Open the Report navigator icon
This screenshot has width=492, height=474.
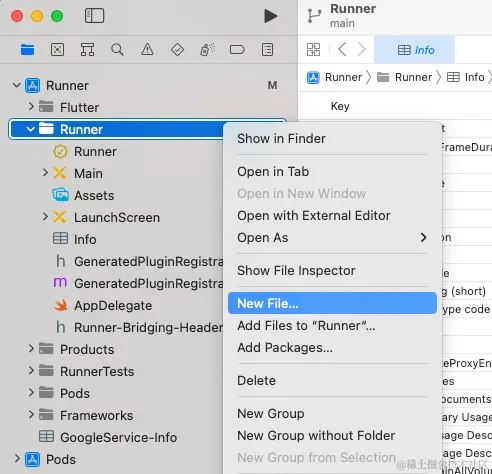[x=267, y=50]
